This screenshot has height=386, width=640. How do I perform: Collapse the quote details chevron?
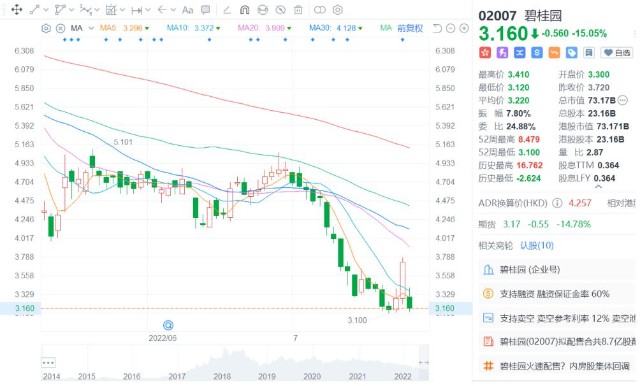[598, 187]
